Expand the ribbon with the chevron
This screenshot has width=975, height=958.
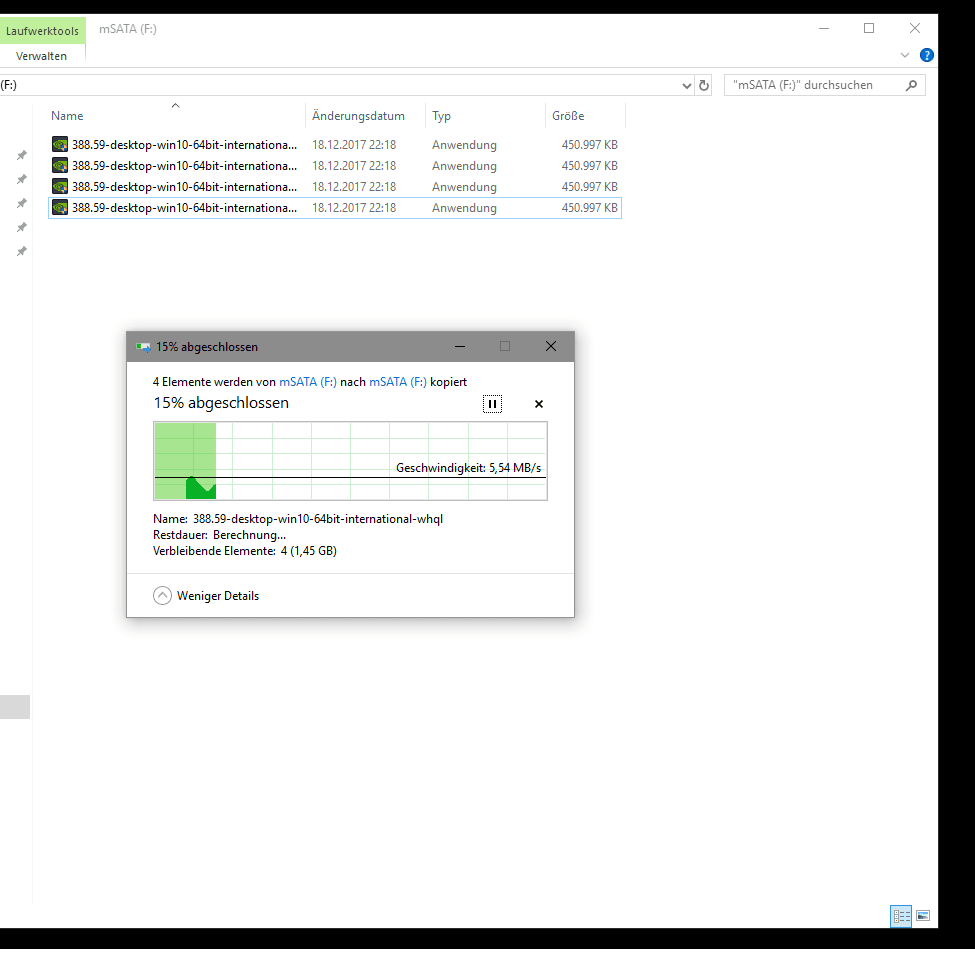click(905, 55)
